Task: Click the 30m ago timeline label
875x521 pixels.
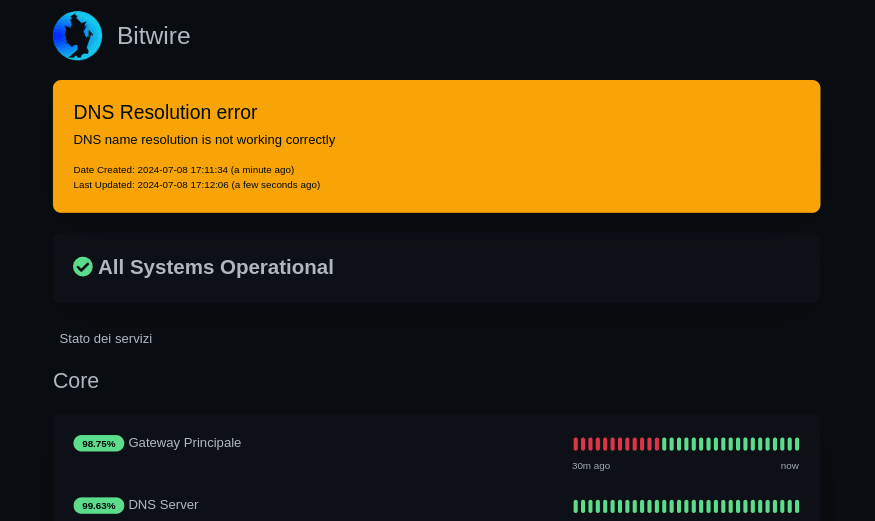Action: click(591, 465)
